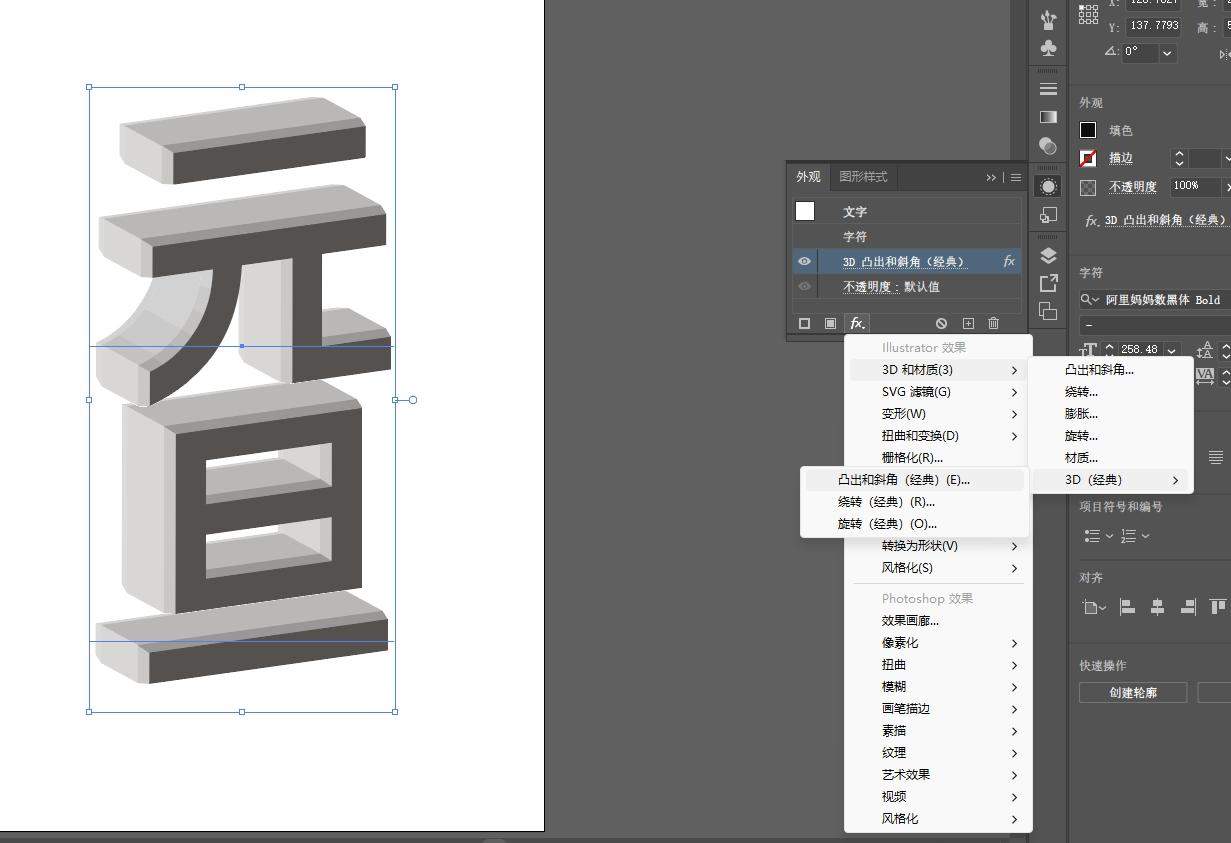Open the Transparency panel icon
Screen dimensions: 1231x843
pos(1048,146)
